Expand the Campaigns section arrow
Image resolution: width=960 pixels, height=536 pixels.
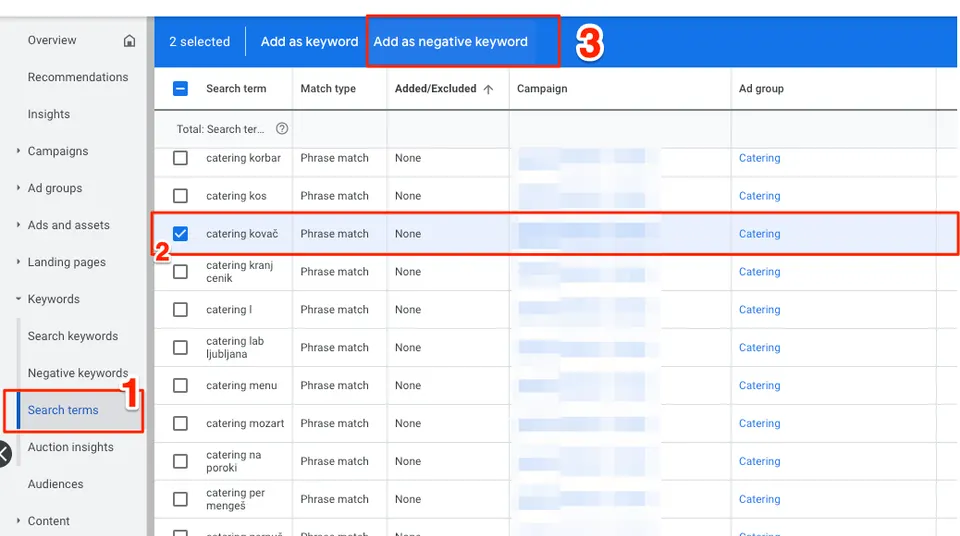coord(18,151)
